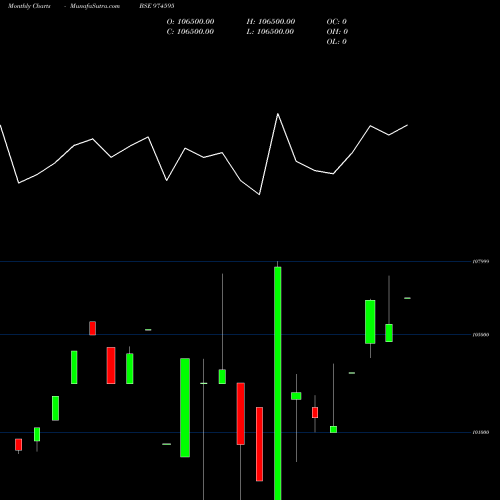Click the sharp peak of the white line
Image resolution: width=500 pixels, height=500 pixels.
point(278,114)
